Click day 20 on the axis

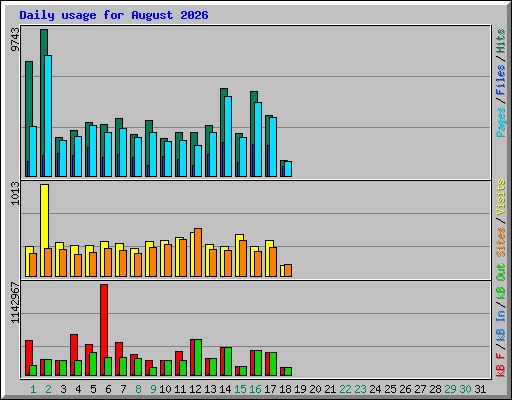(x=315, y=389)
